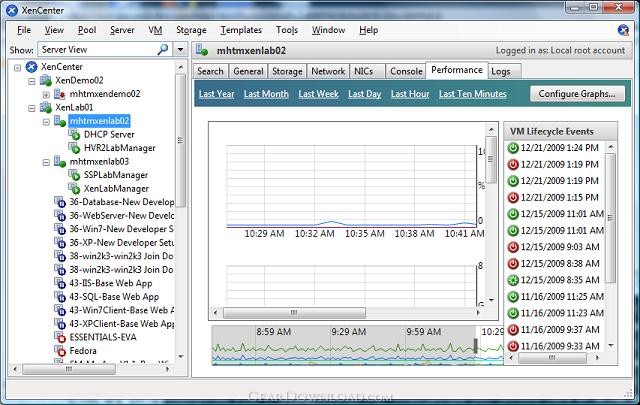
Task: Show the Last Month graph range
Action: tap(266, 94)
